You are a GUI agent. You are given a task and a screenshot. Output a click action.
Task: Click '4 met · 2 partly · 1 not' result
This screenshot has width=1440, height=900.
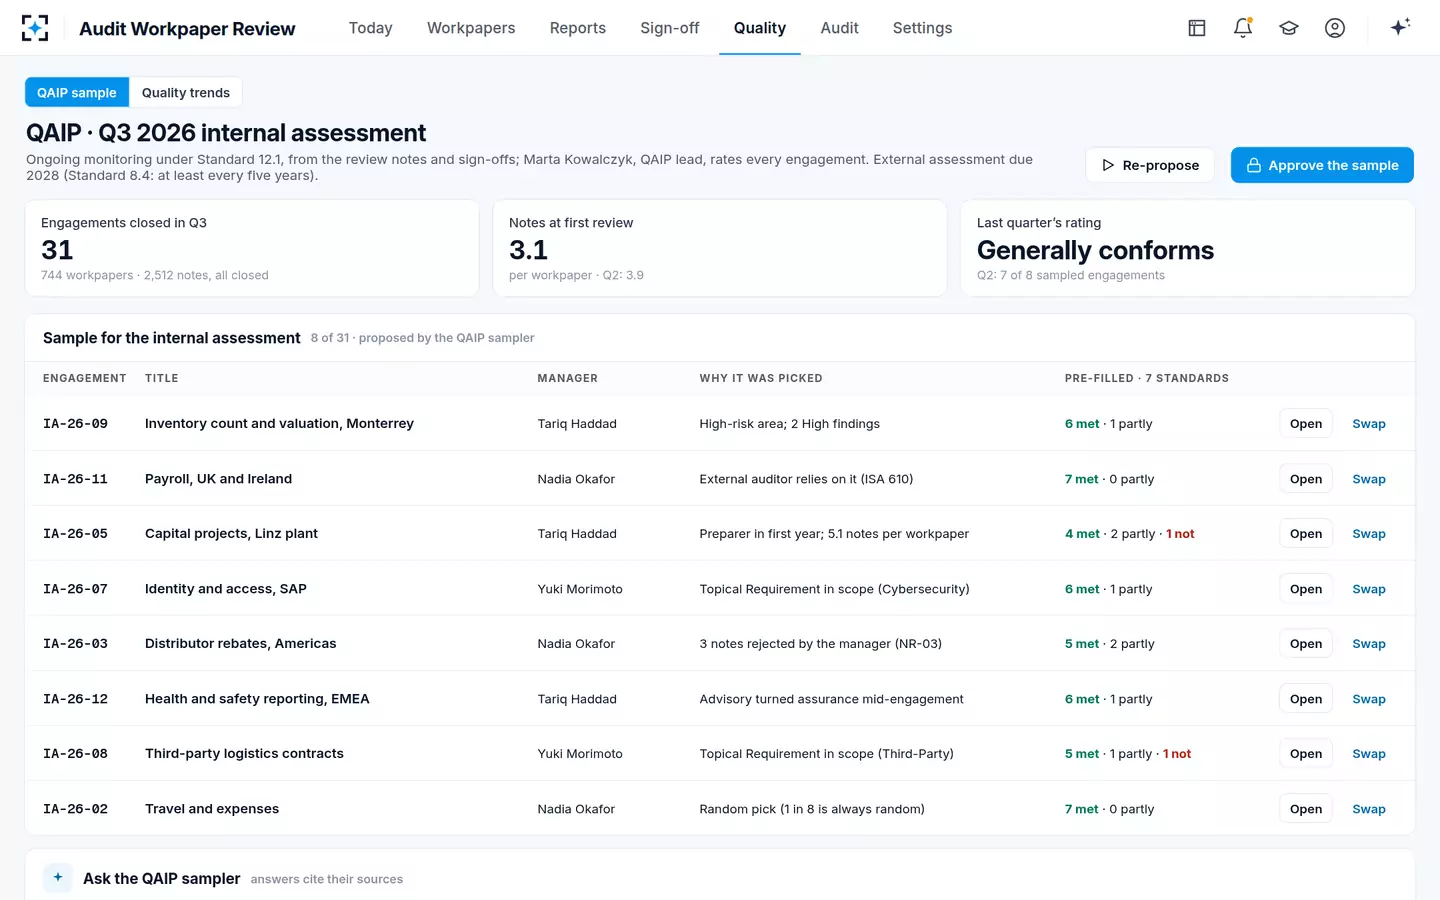click(1130, 534)
